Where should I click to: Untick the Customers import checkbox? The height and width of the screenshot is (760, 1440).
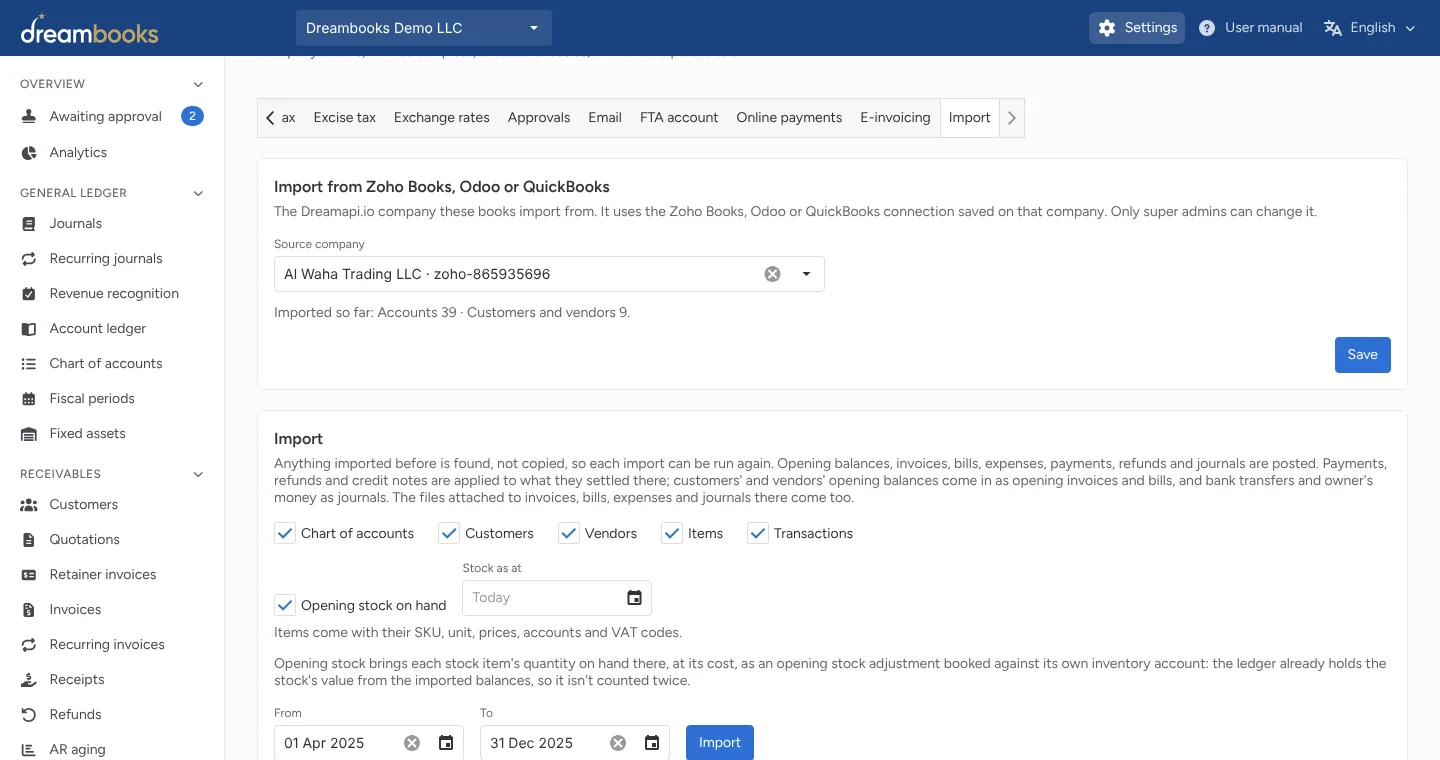pos(449,534)
